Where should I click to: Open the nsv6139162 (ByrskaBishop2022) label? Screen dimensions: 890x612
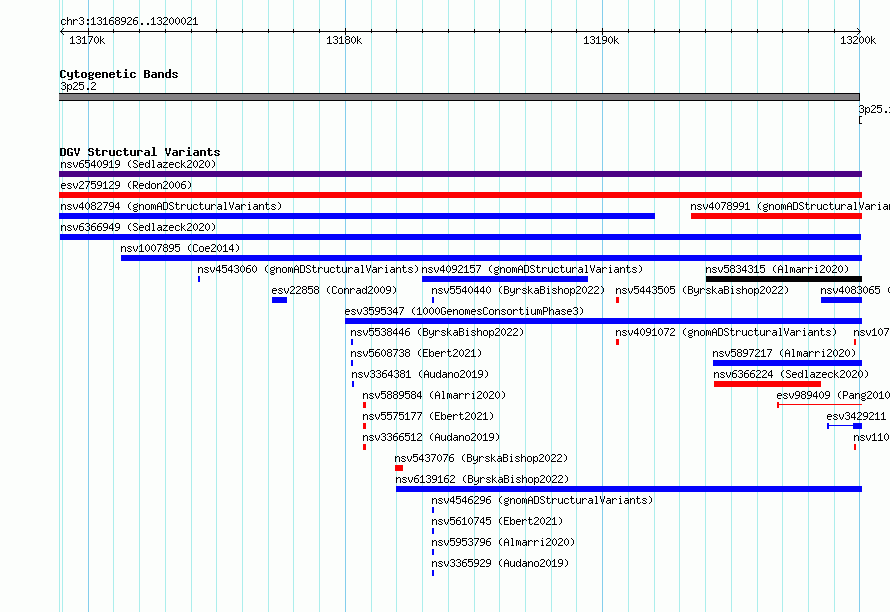482,479
